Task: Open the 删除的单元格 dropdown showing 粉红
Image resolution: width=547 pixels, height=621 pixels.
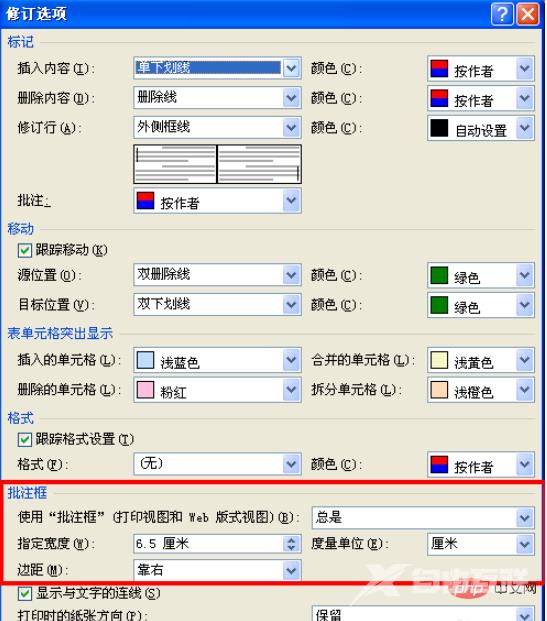Action: click(217, 390)
